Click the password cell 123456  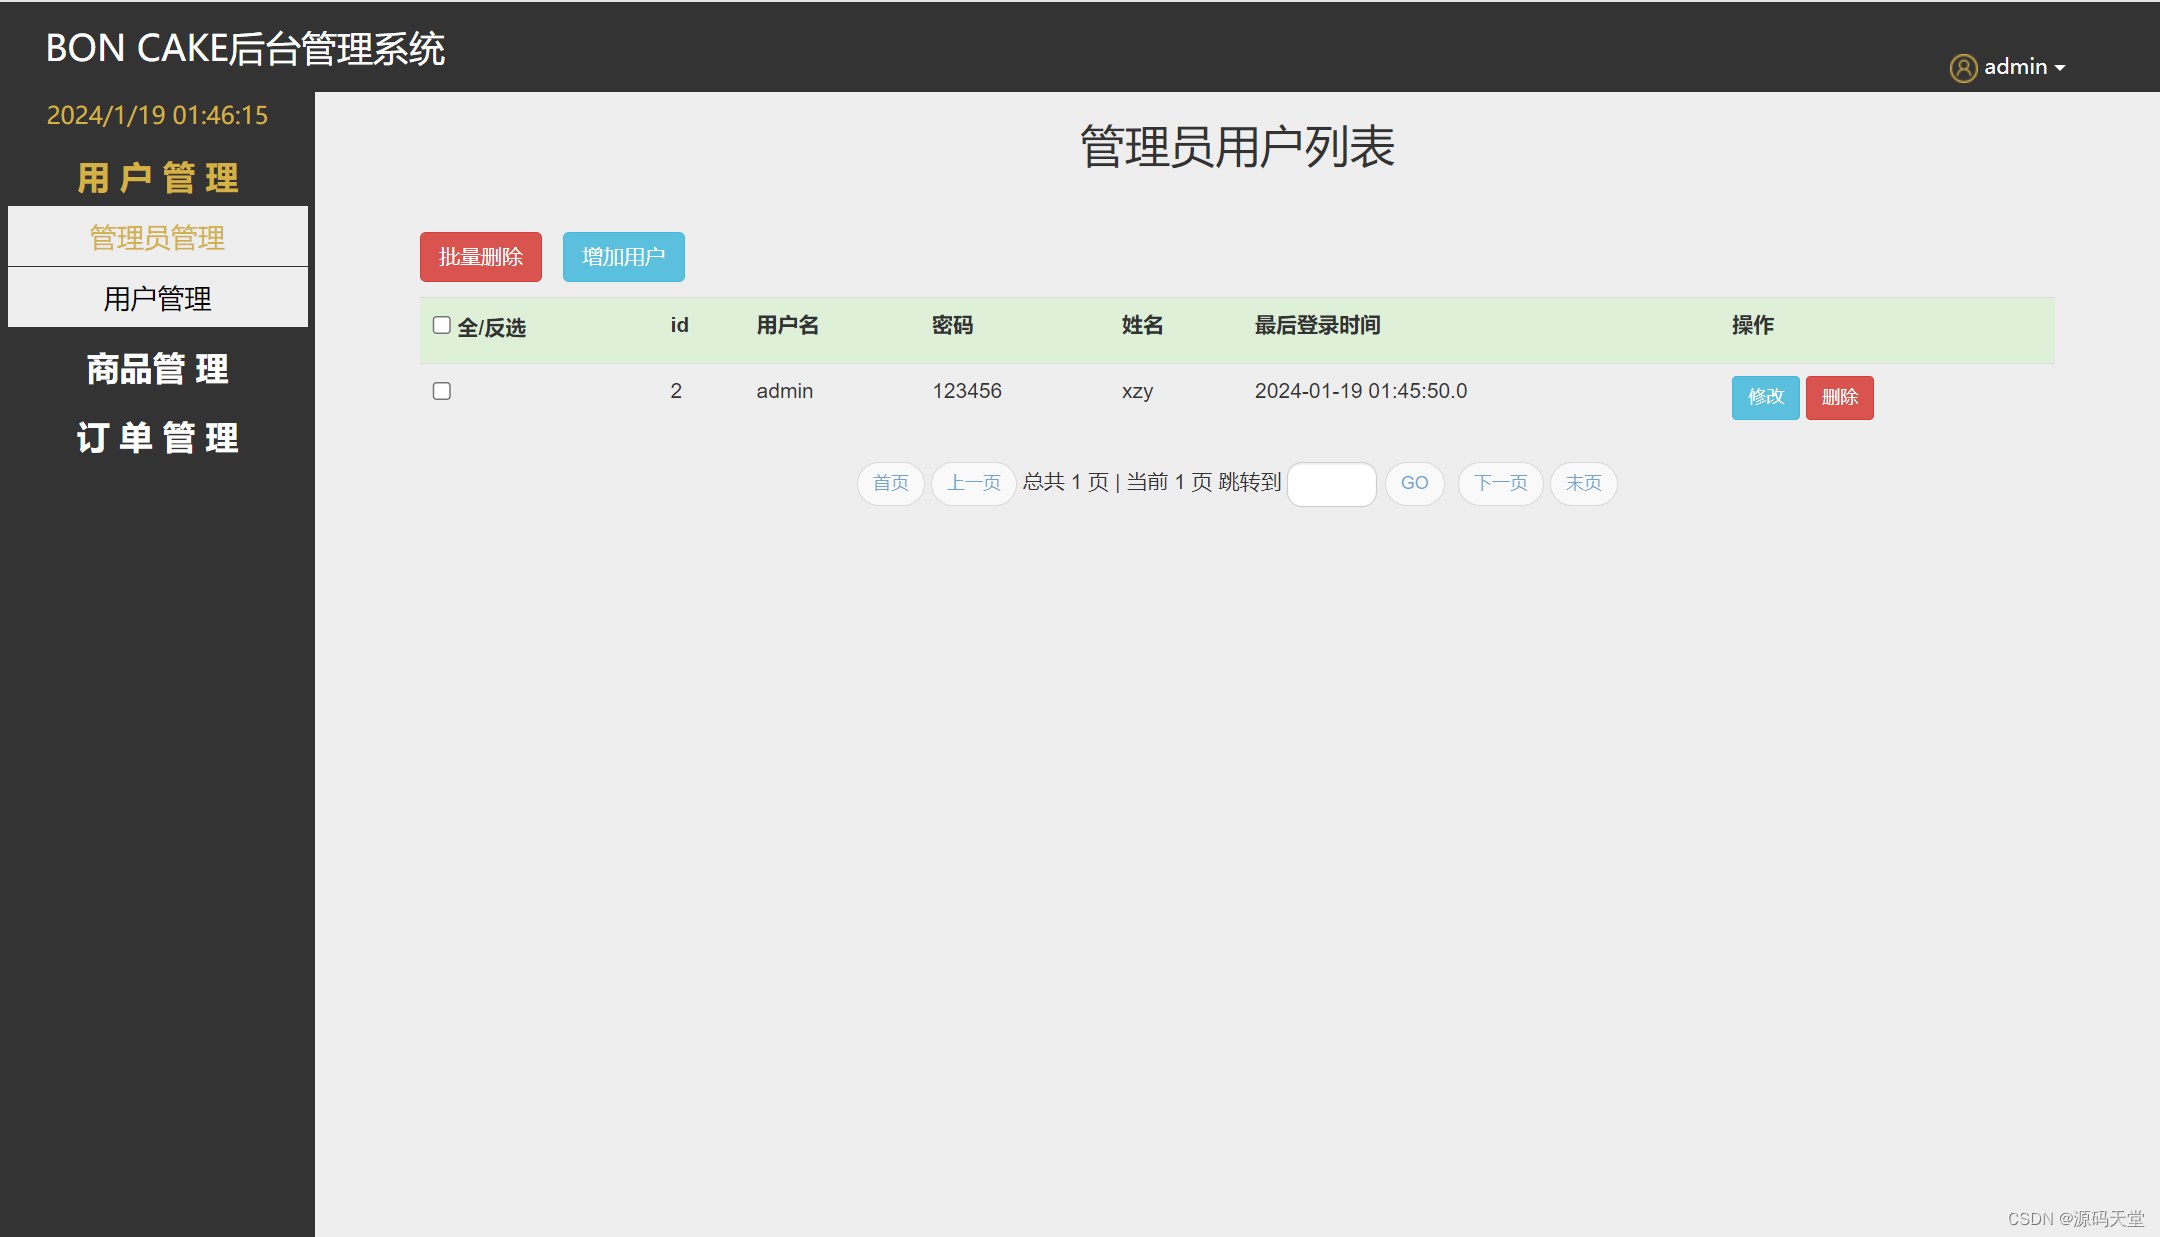(967, 391)
